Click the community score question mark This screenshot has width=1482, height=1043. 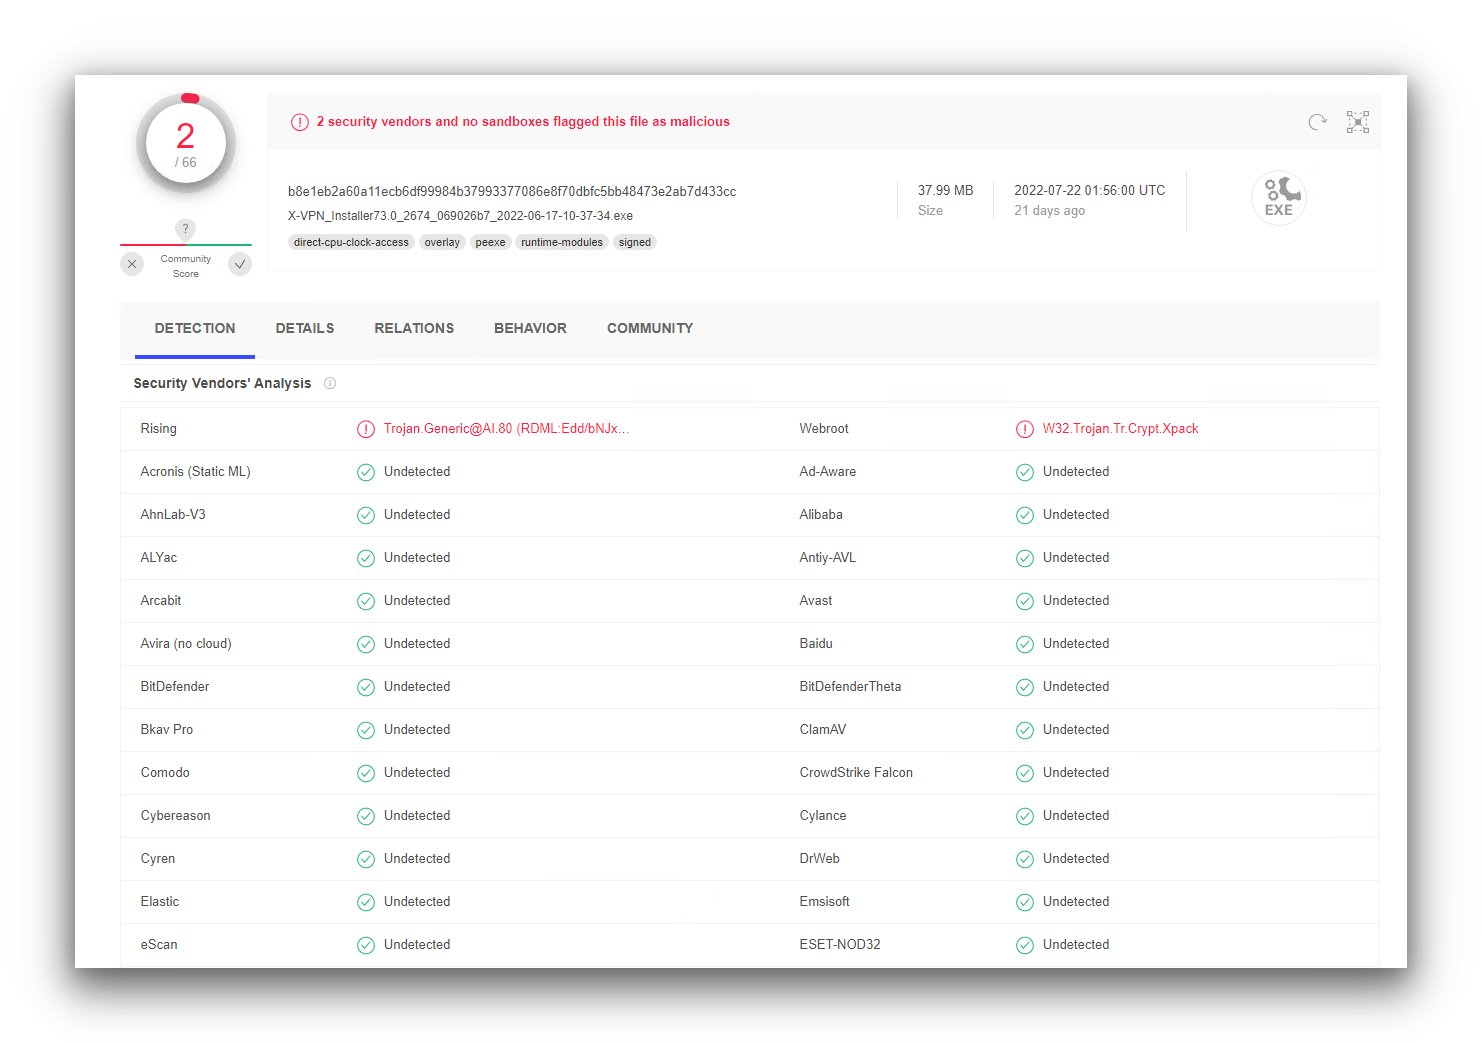pyautogui.click(x=185, y=229)
